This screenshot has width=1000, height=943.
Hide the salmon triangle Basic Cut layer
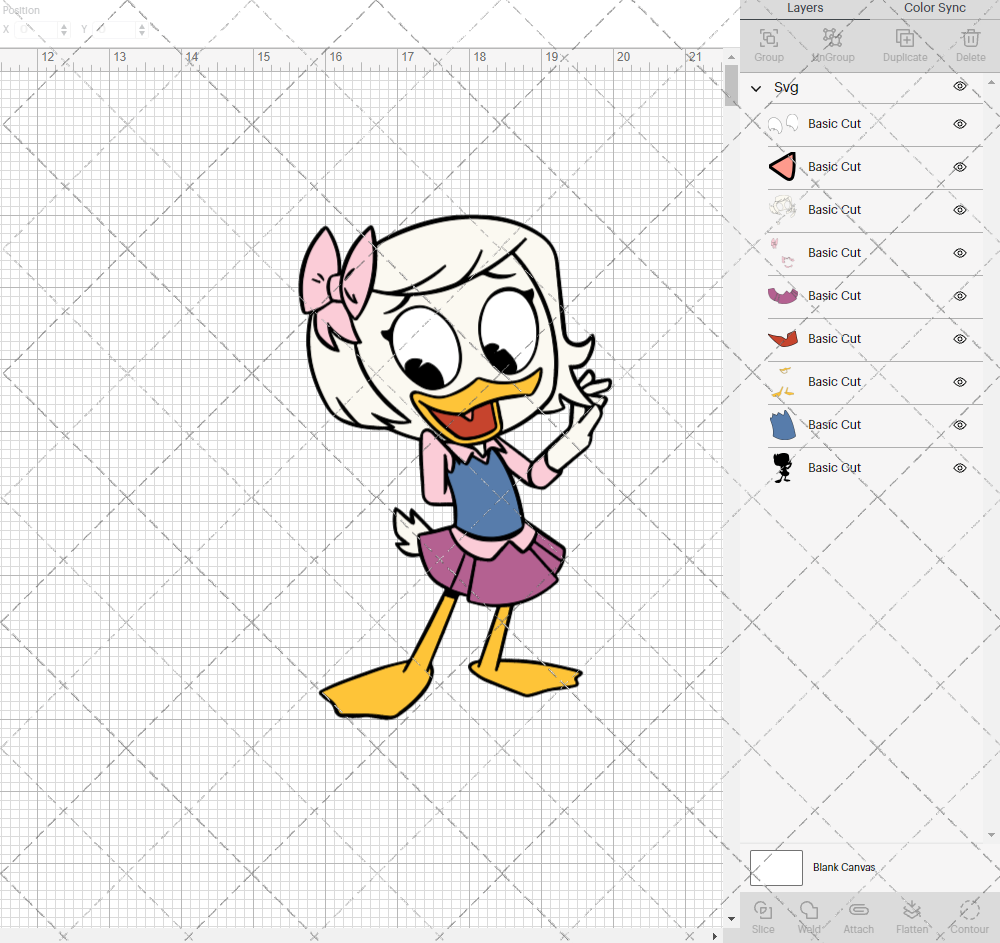click(960, 167)
